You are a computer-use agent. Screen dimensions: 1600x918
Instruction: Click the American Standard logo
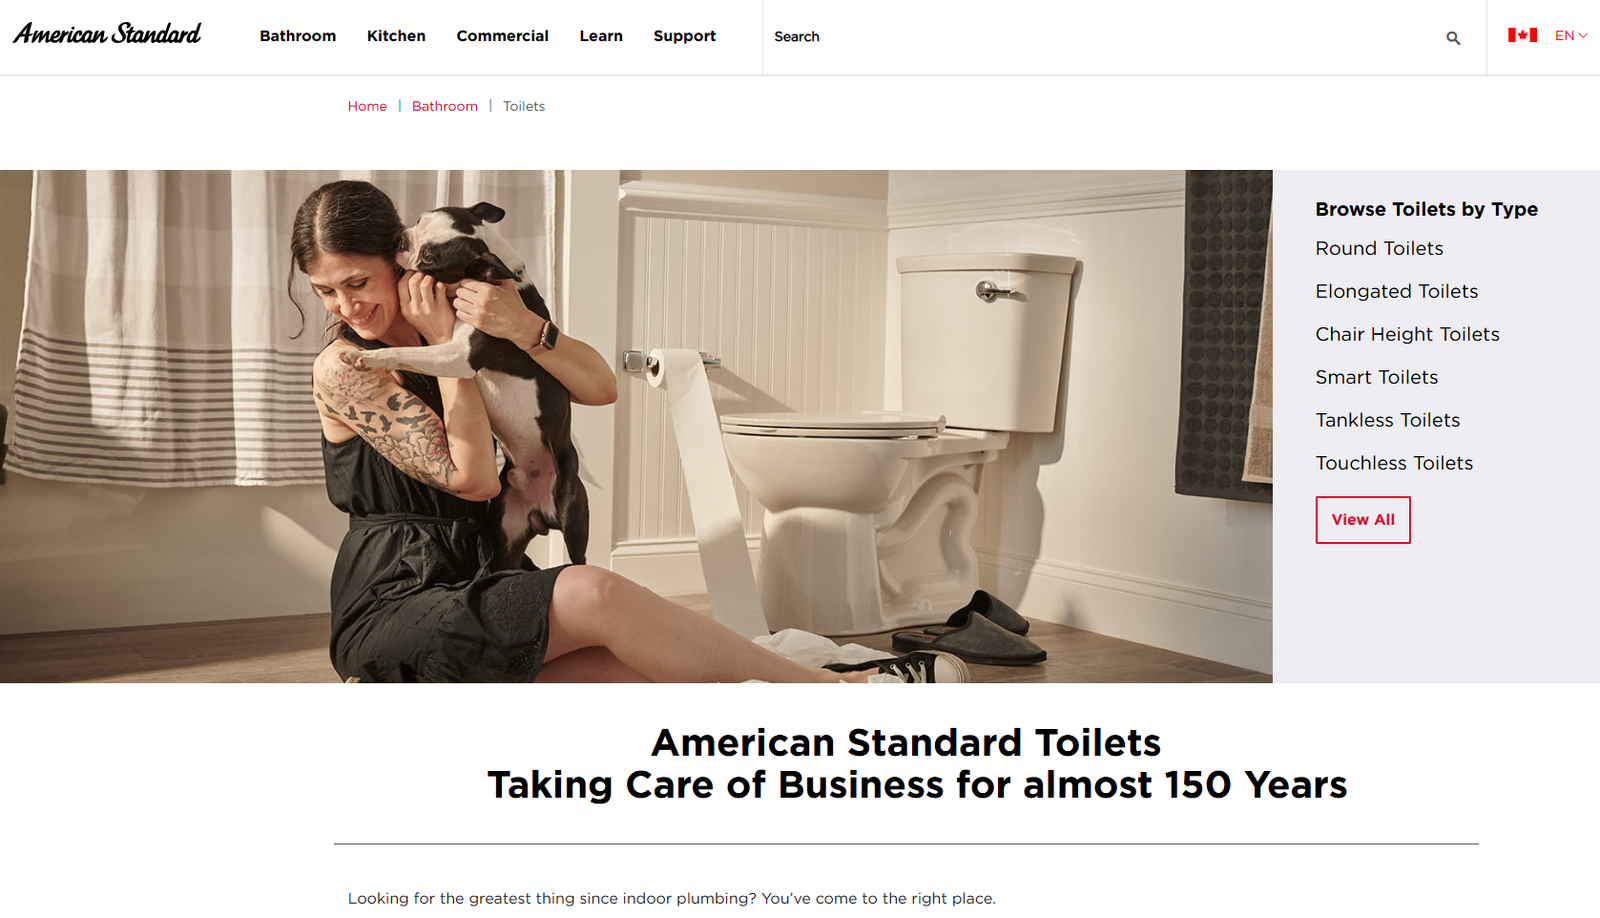[107, 34]
